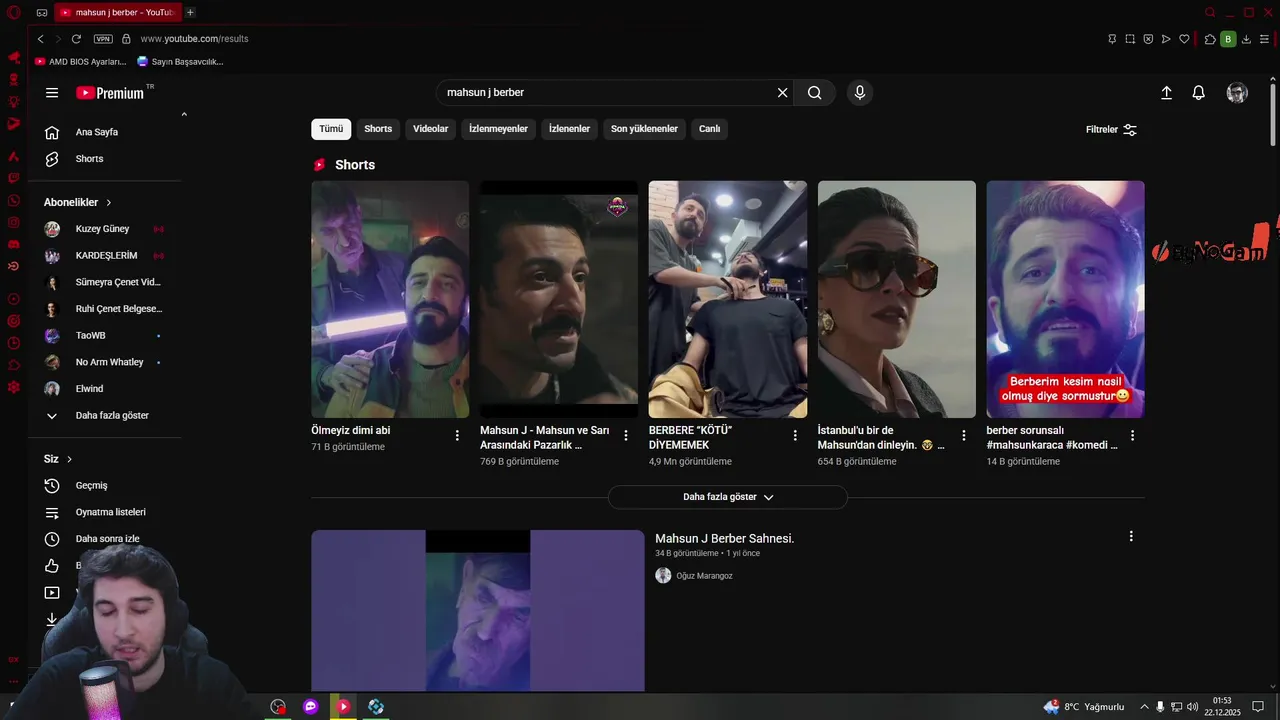1280x720 pixels.
Task: Open Twitch in the Opera sidebar
Action: (14, 178)
